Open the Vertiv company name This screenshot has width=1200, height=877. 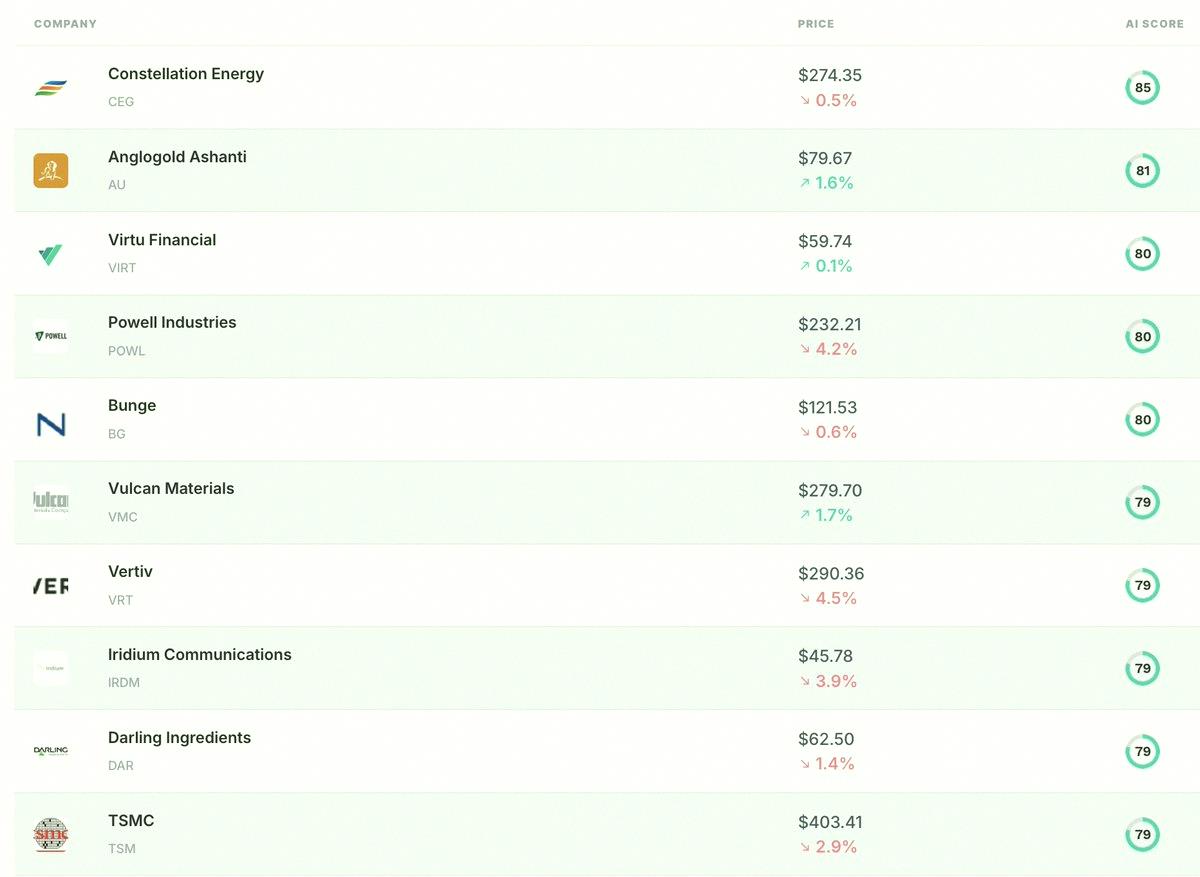[x=130, y=572]
